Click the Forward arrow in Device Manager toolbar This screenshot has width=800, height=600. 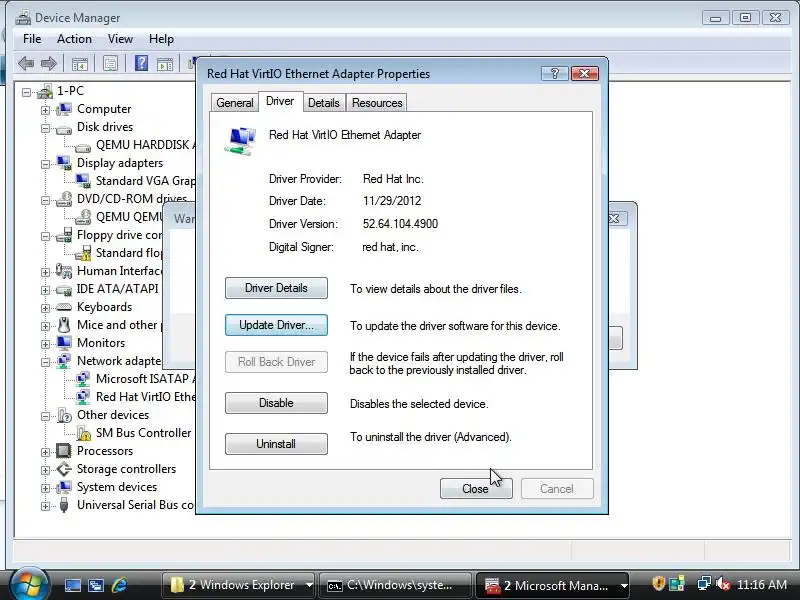click(48, 64)
